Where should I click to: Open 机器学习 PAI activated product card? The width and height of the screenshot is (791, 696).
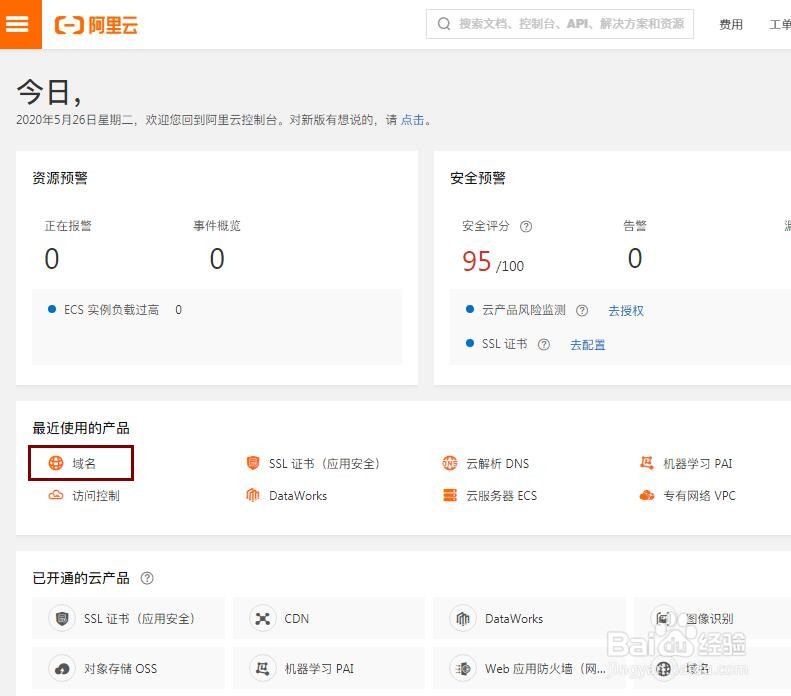[329, 668]
